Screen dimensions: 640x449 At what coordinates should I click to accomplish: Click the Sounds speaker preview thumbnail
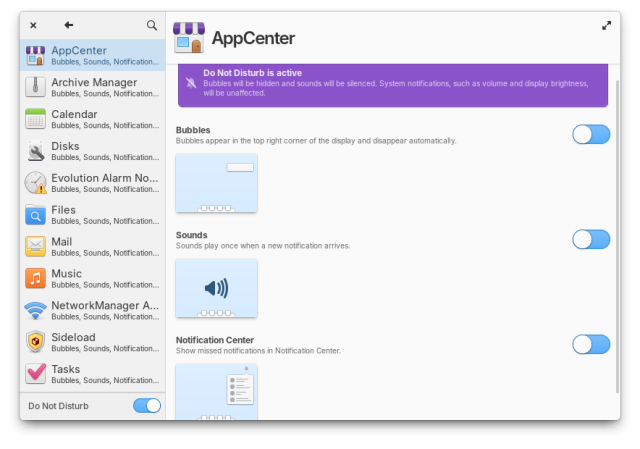click(x=216, y=288)
